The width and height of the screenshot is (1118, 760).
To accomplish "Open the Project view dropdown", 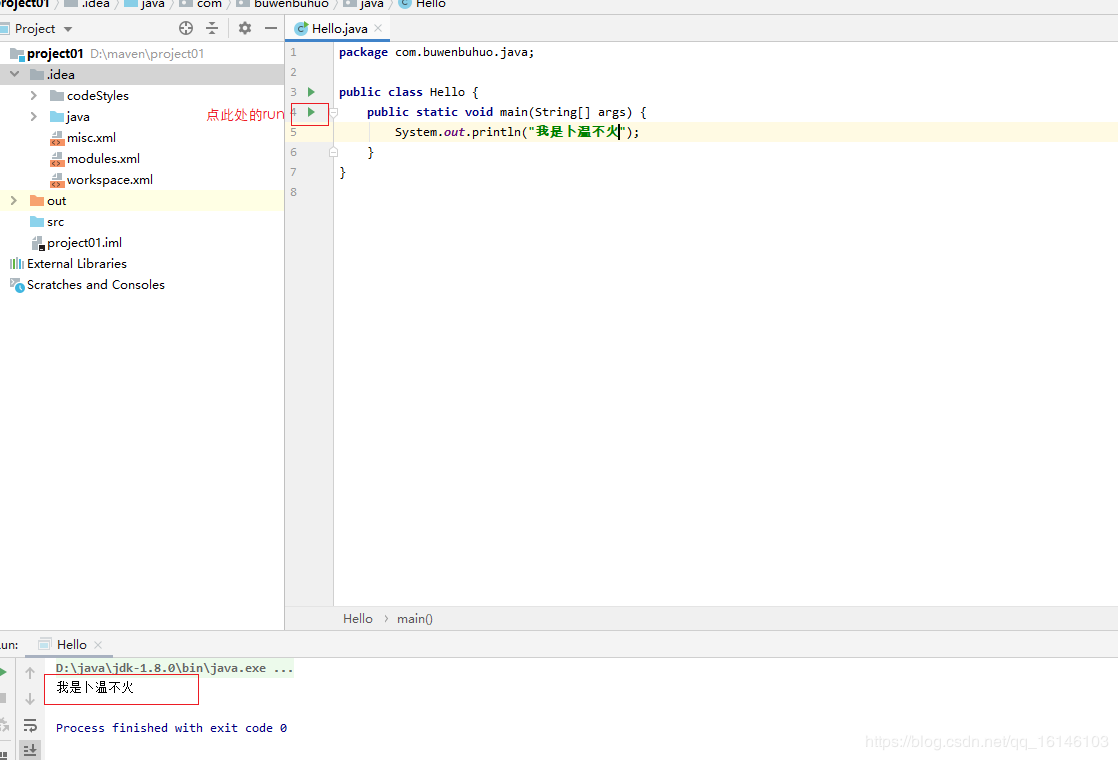I will click(x=67, y=29).
